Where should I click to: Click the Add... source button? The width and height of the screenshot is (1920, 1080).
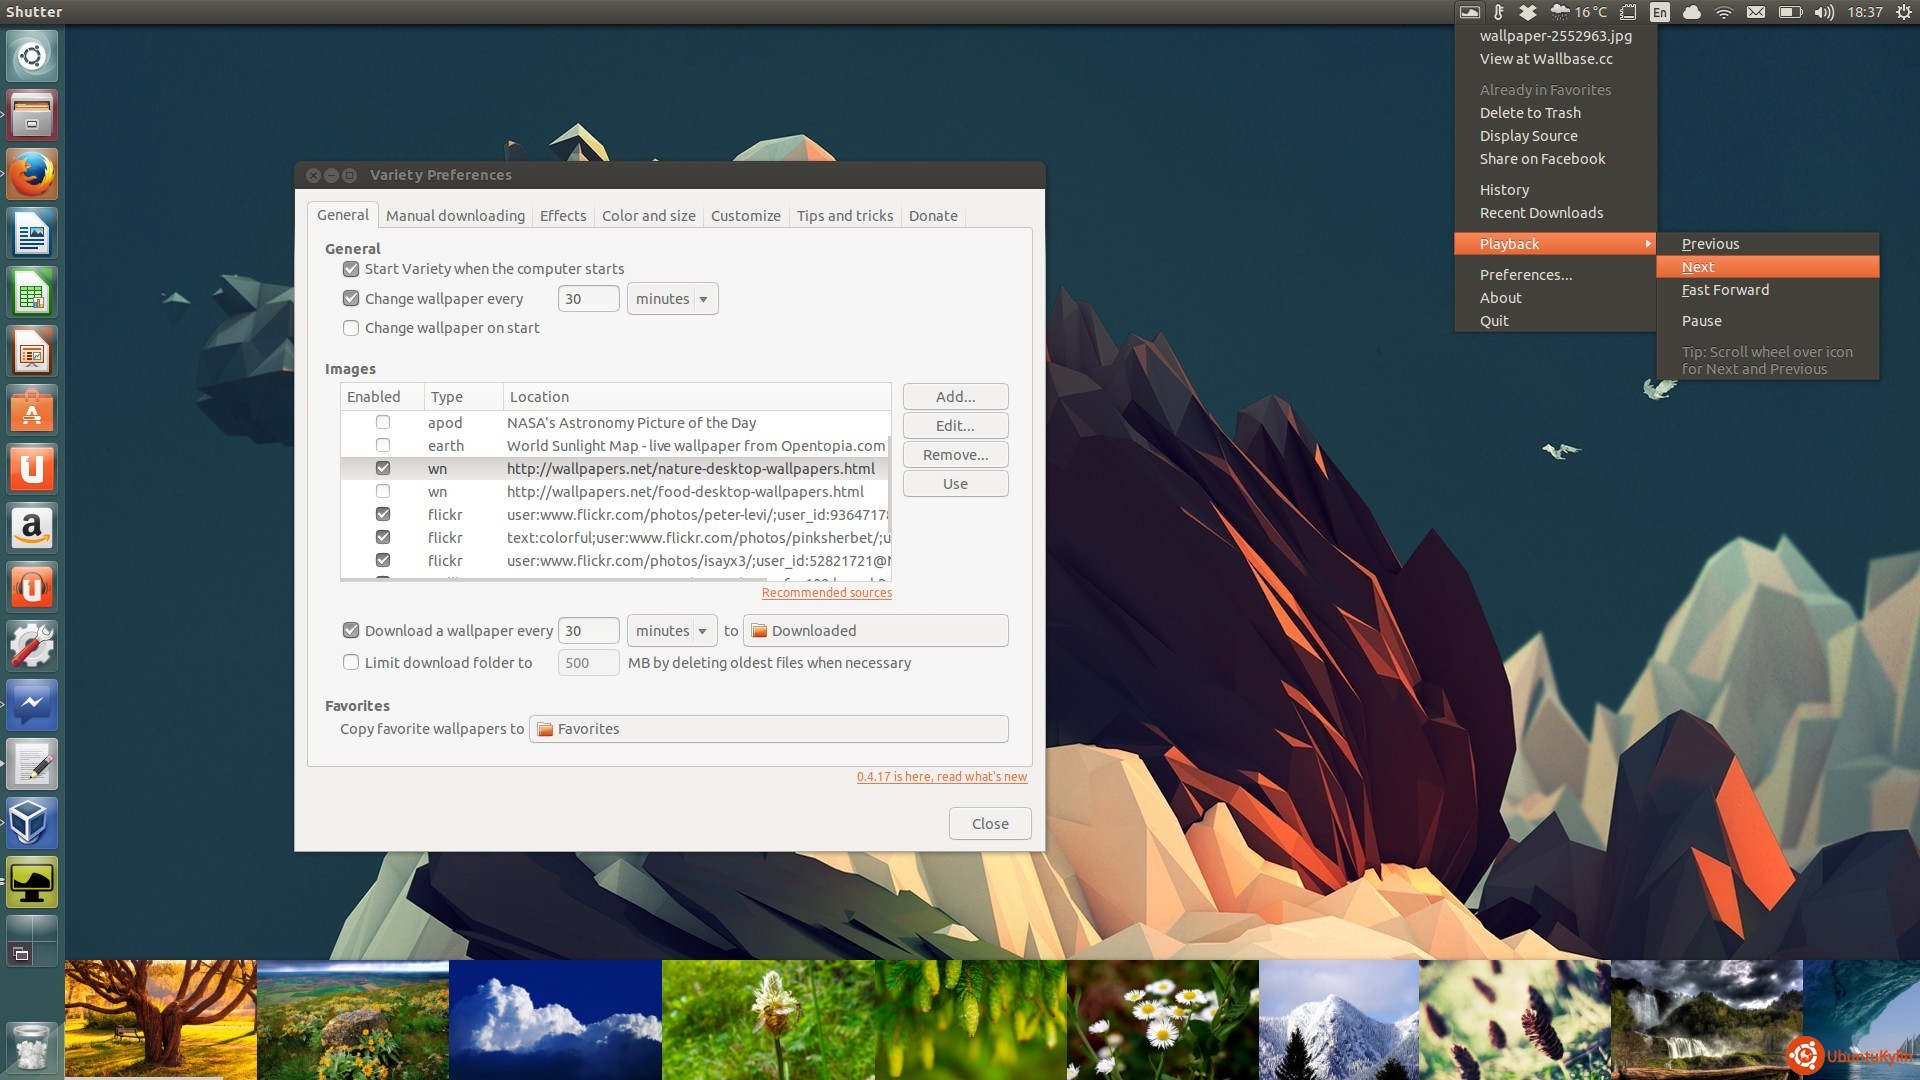tap(955, 397)
